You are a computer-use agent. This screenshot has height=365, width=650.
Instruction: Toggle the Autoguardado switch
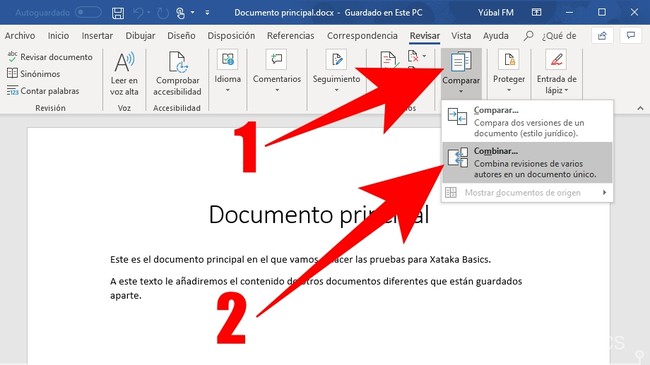pyautogui.click(x=88, y=12)
